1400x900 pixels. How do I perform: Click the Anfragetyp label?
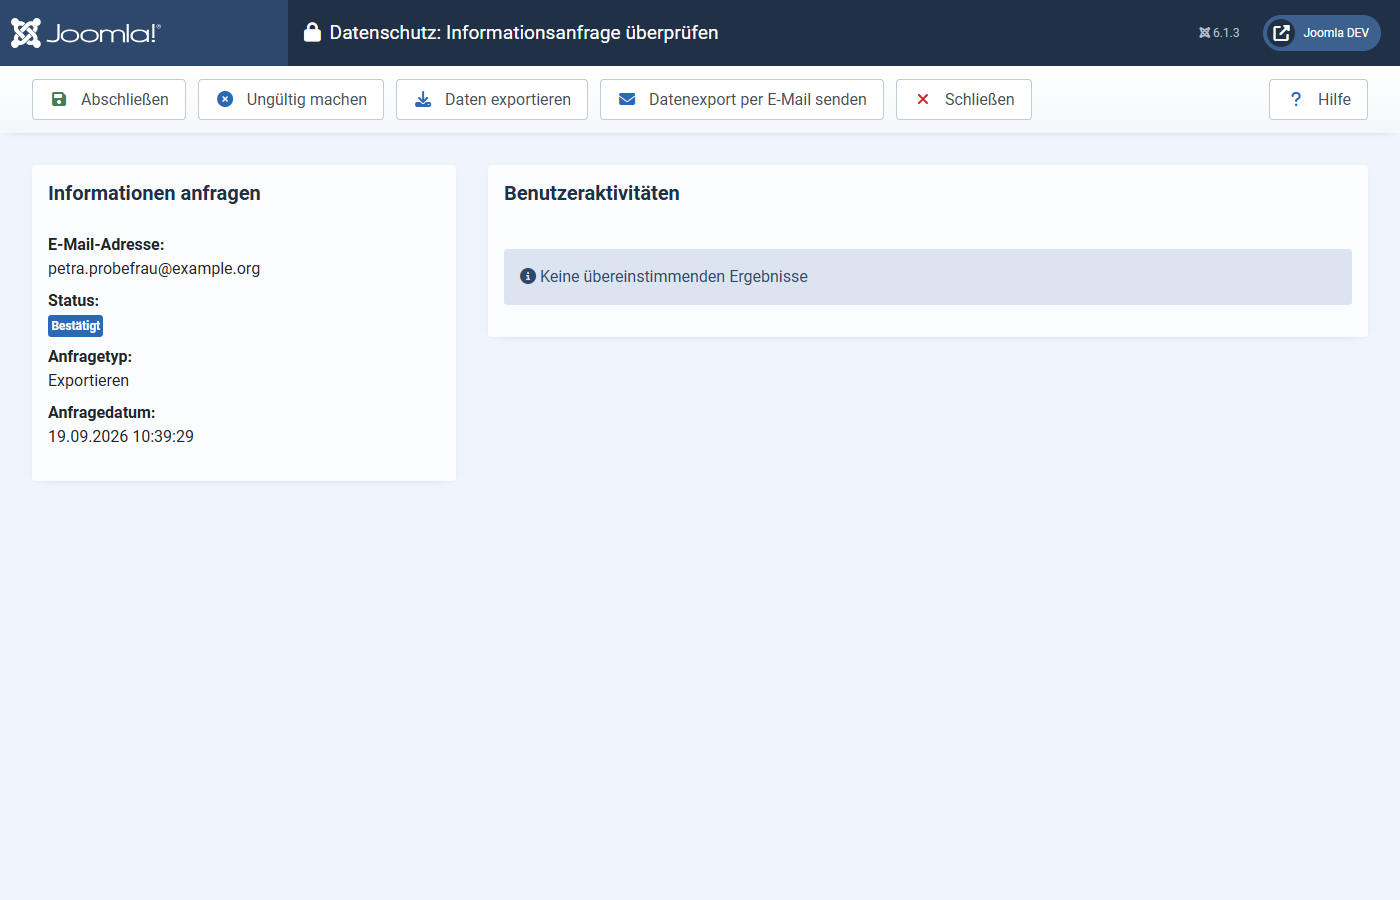pos(90,356)
